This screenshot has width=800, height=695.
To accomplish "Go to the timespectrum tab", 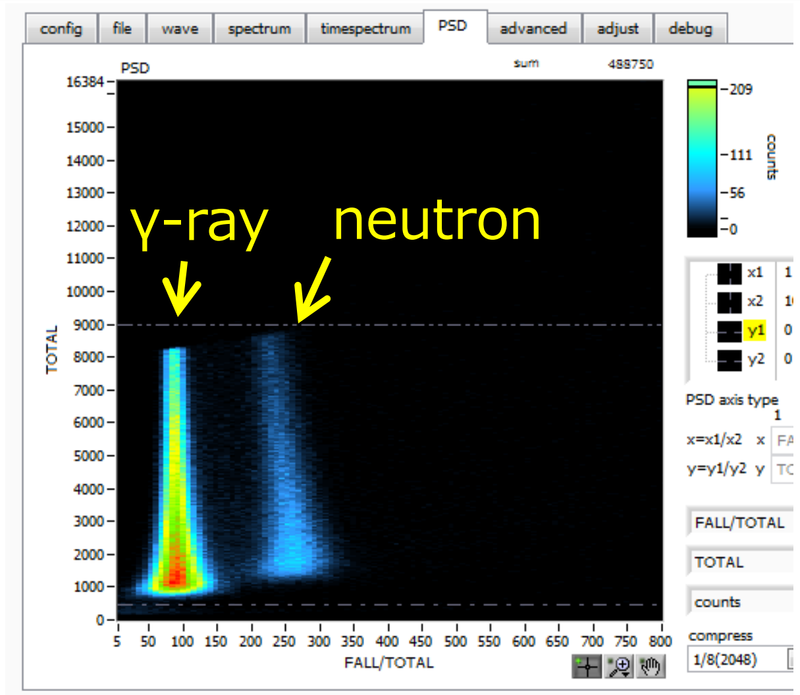I will (x=365, y=28).
